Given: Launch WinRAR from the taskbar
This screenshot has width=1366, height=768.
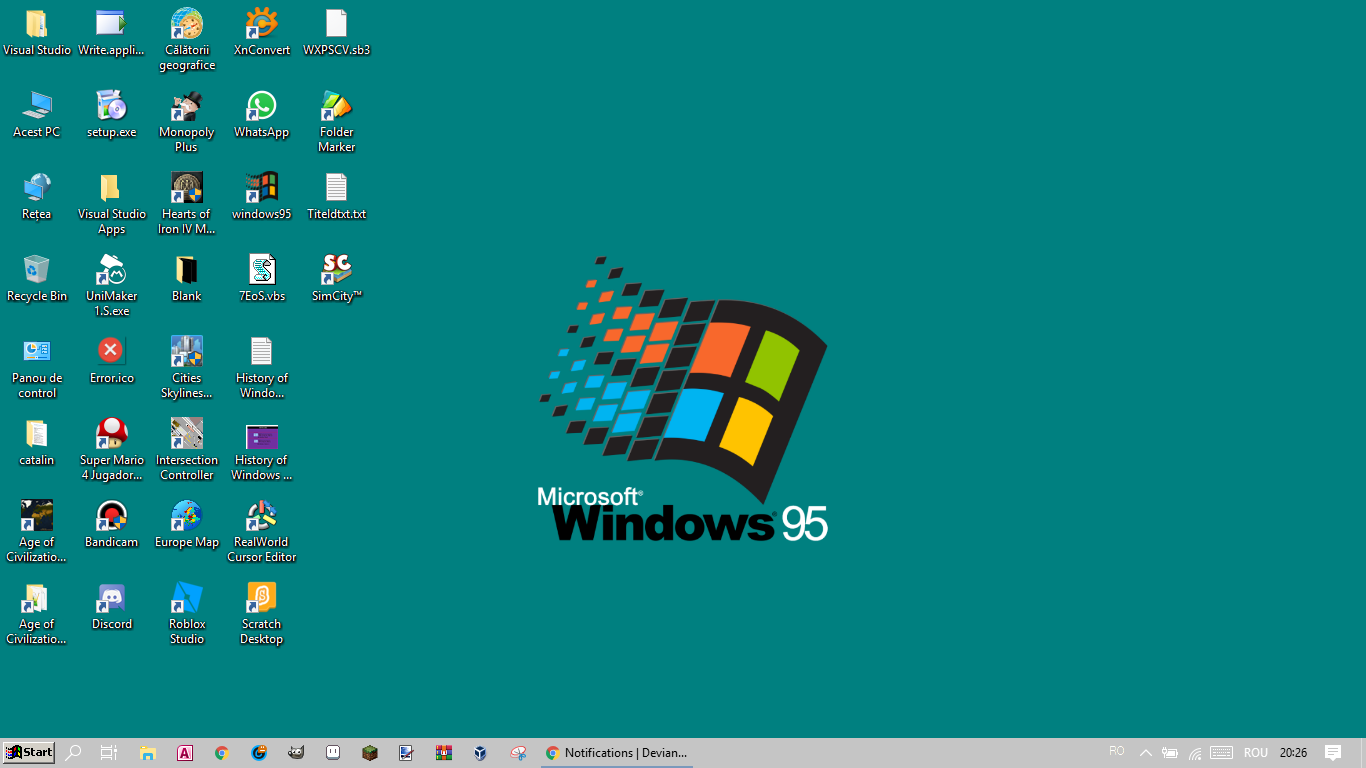Looking at the screenshot, I should [444, 753].
